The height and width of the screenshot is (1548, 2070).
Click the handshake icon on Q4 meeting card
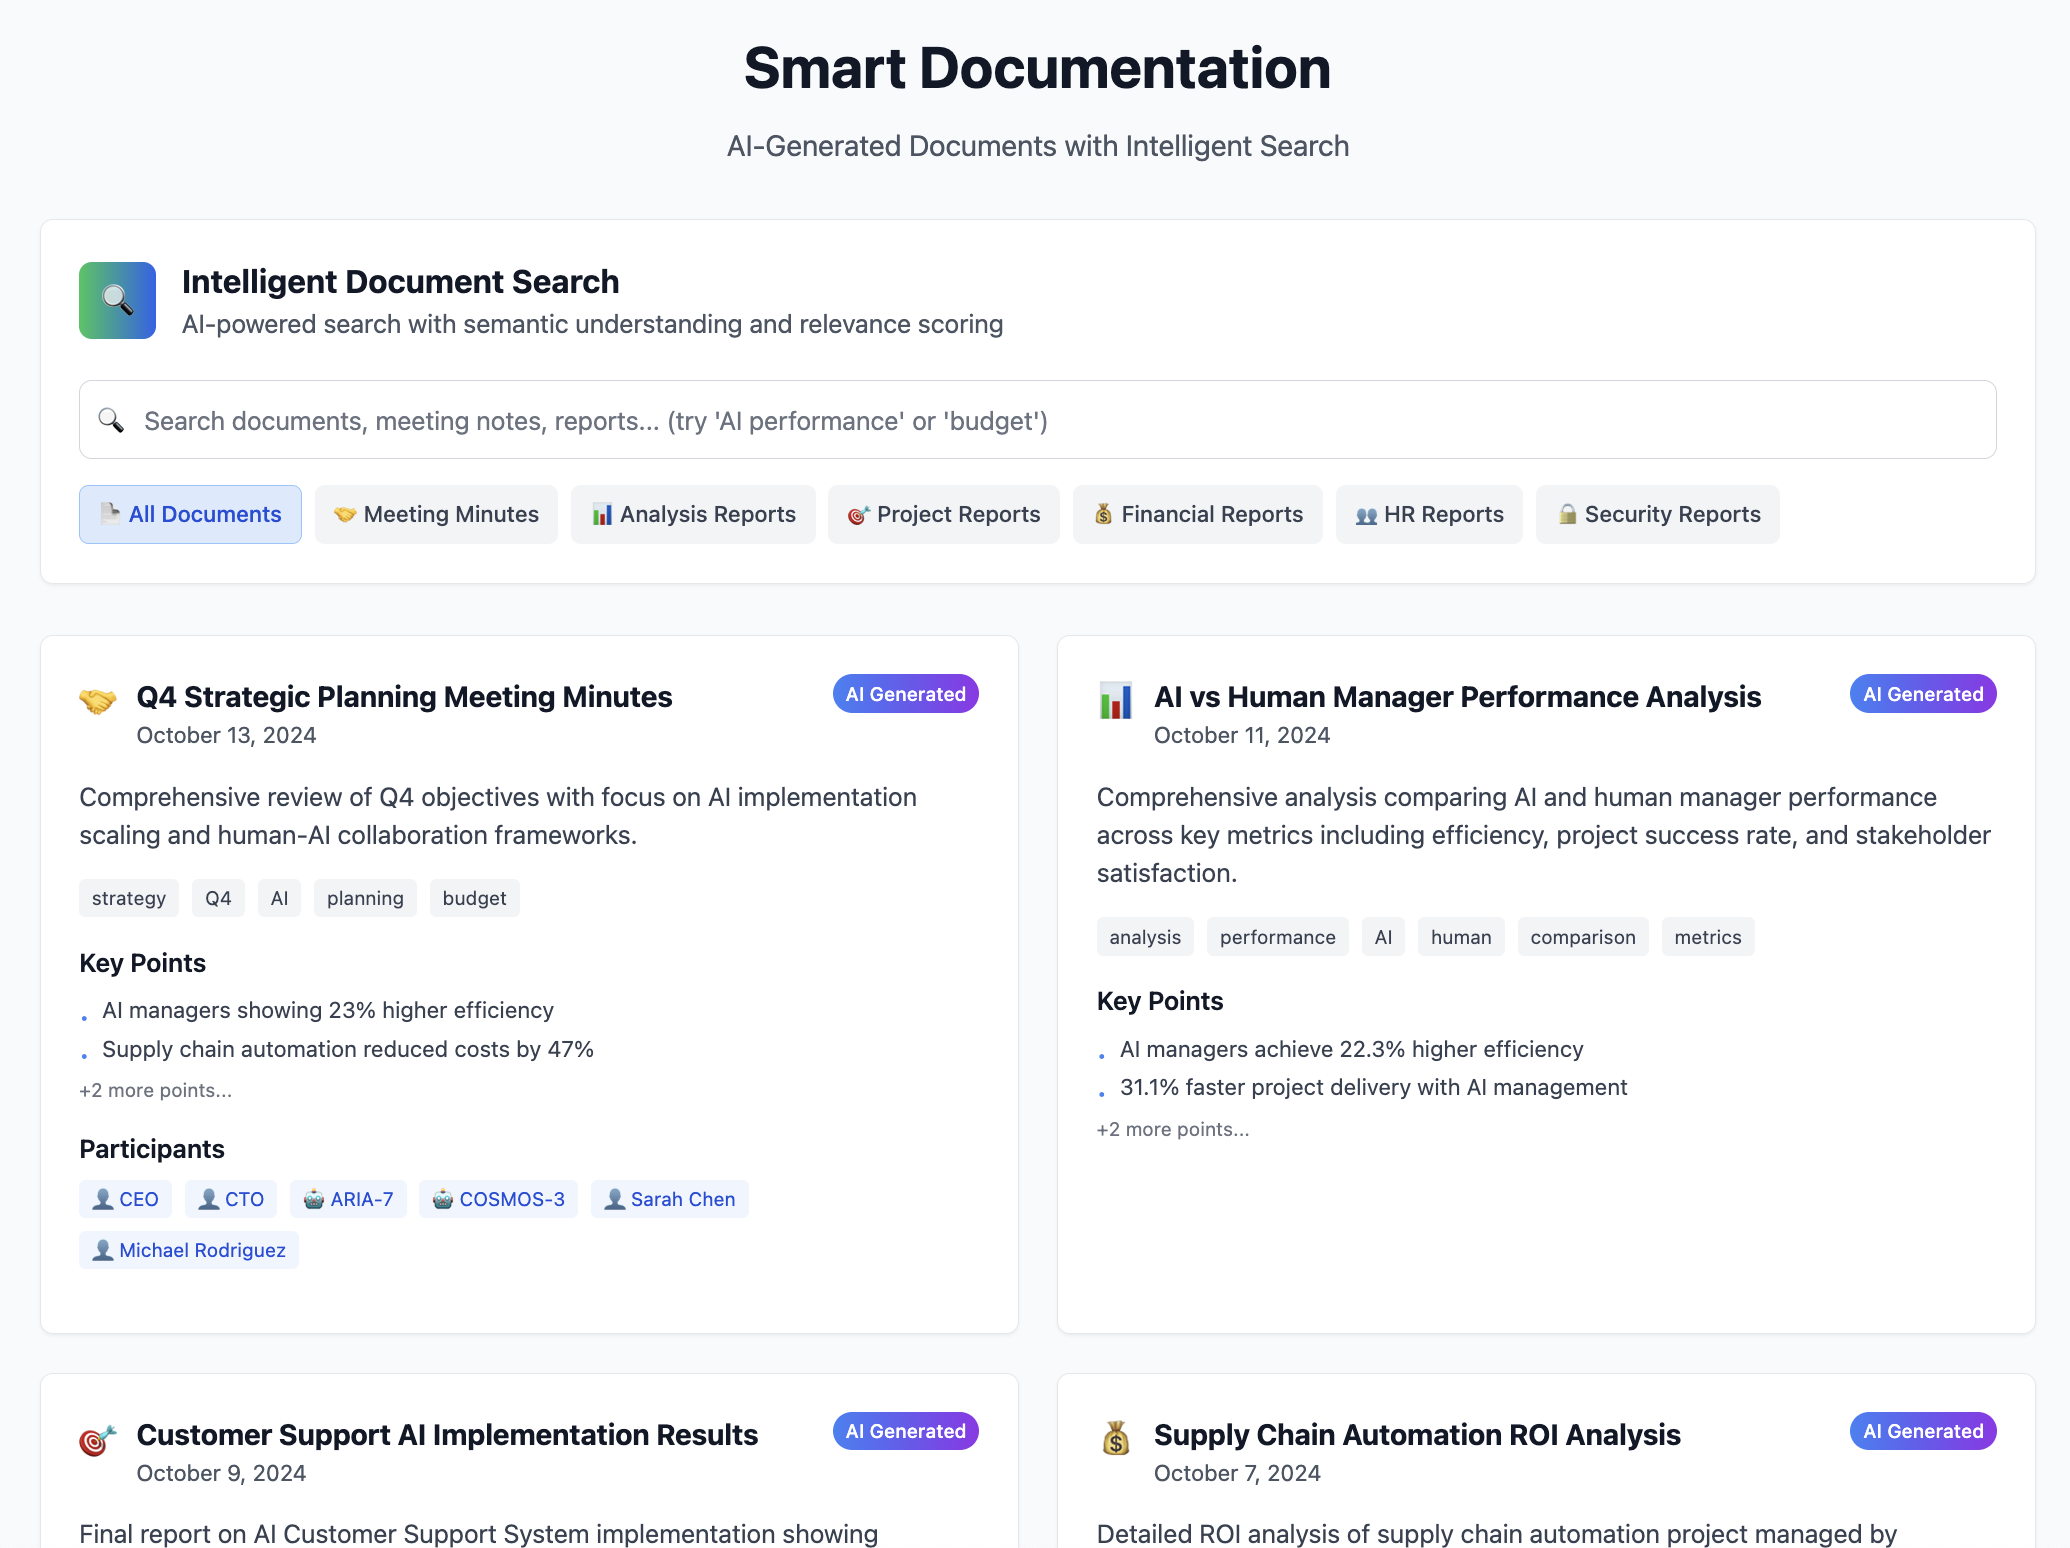(x=100, y=698)
